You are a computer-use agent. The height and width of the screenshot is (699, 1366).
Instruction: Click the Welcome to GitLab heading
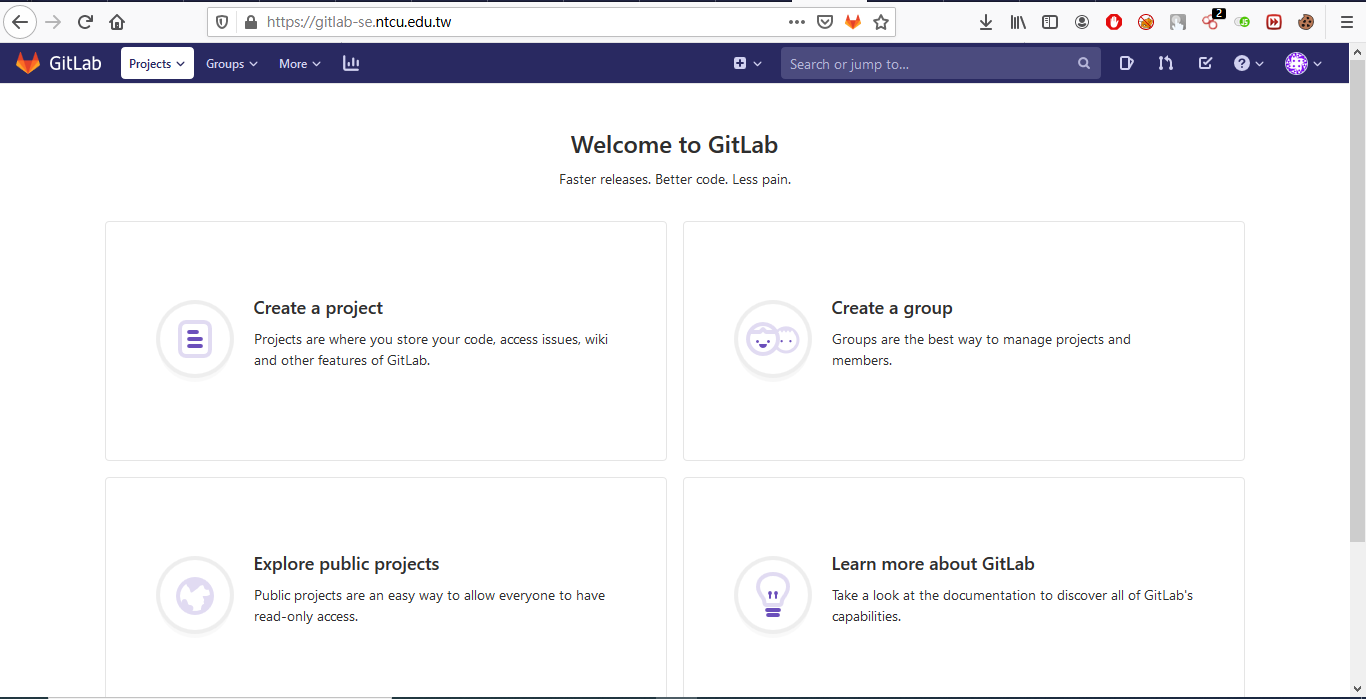[674, 145]
